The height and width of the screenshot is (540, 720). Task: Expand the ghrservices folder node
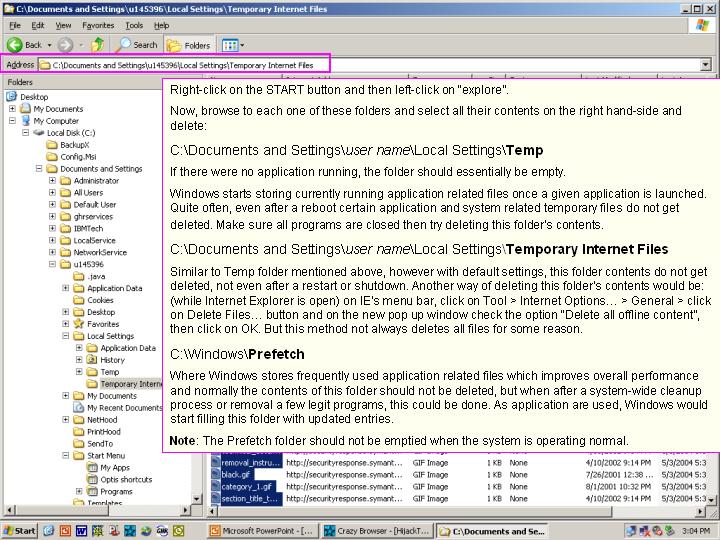pos(52,216)
